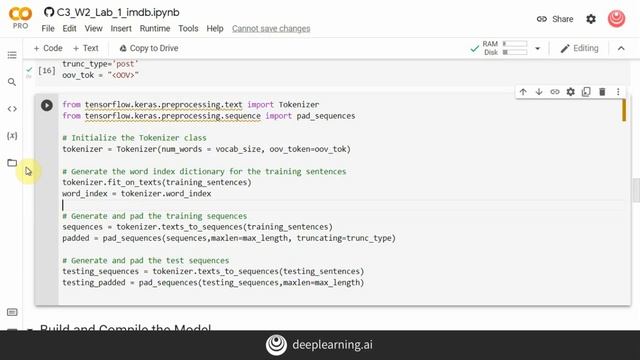
Task: Click the GitHub icon beside notebook title
Action: tap(49, 12)
